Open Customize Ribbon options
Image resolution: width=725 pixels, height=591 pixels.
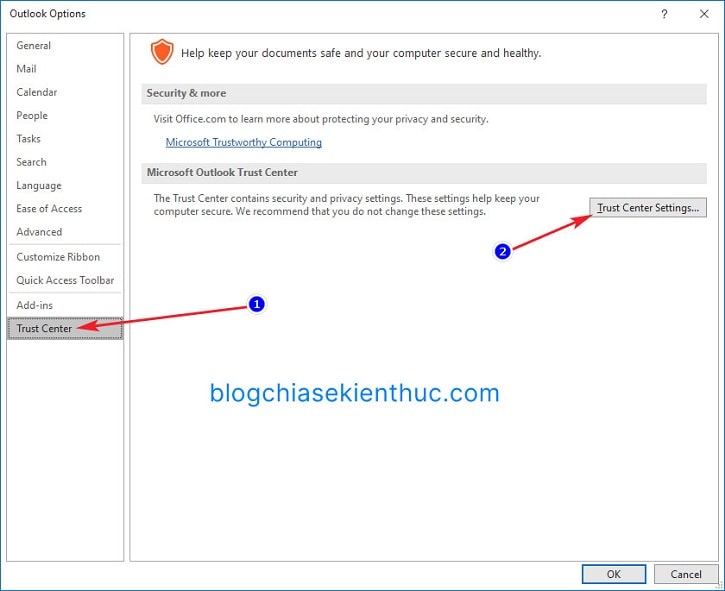[65, 257]
